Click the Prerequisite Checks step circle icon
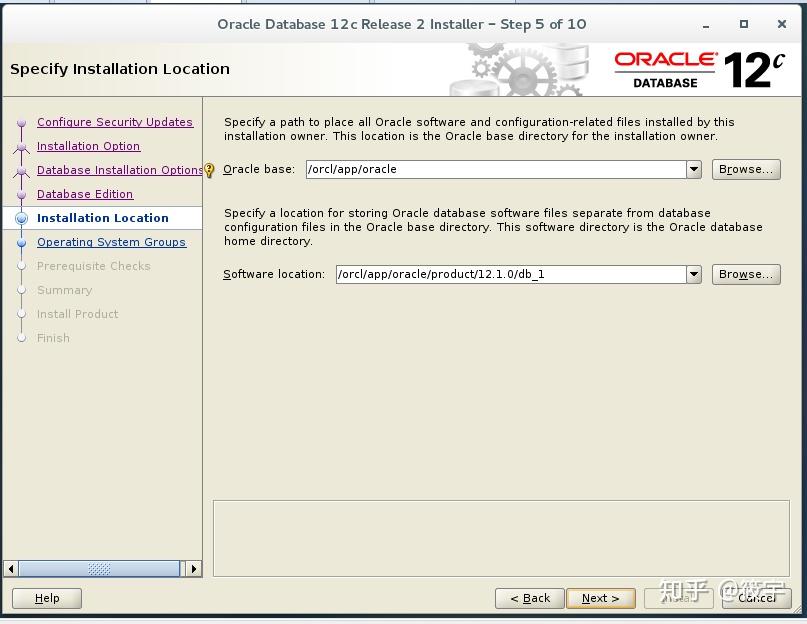807x624 pixels. (x=22, y=266)
